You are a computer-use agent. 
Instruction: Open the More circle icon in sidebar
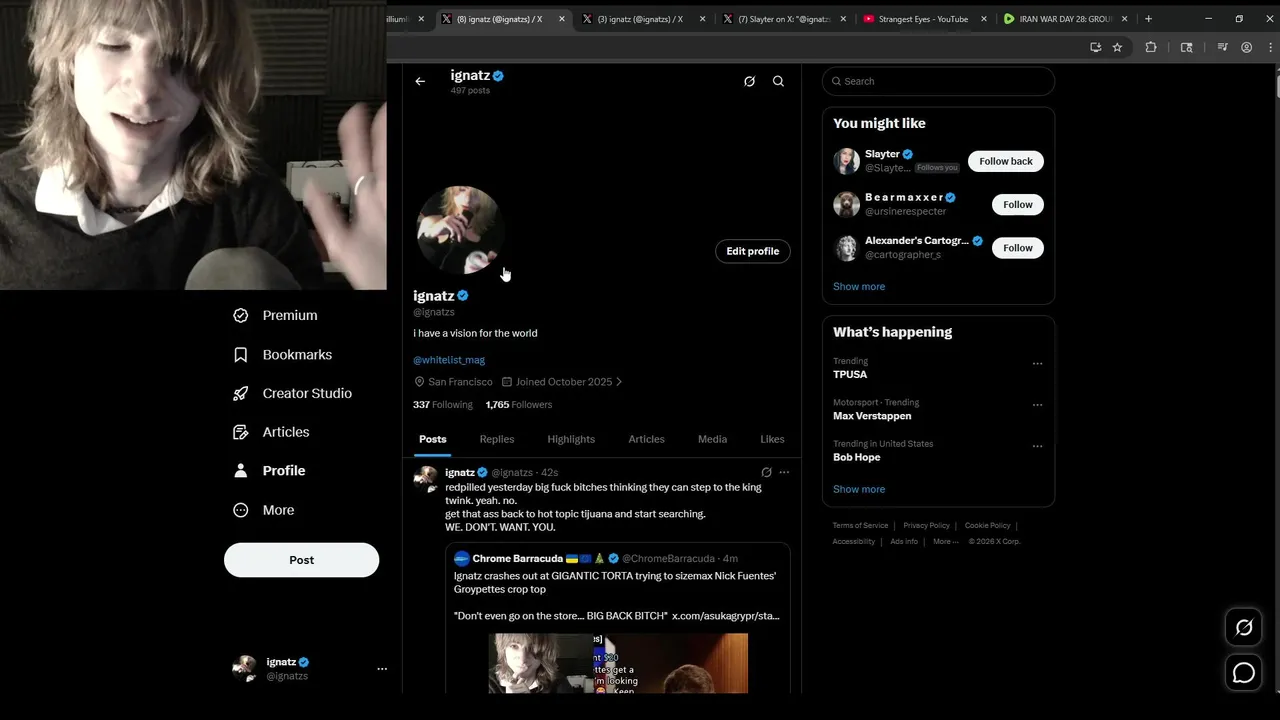pyautogui.click(x=240, y=510)
